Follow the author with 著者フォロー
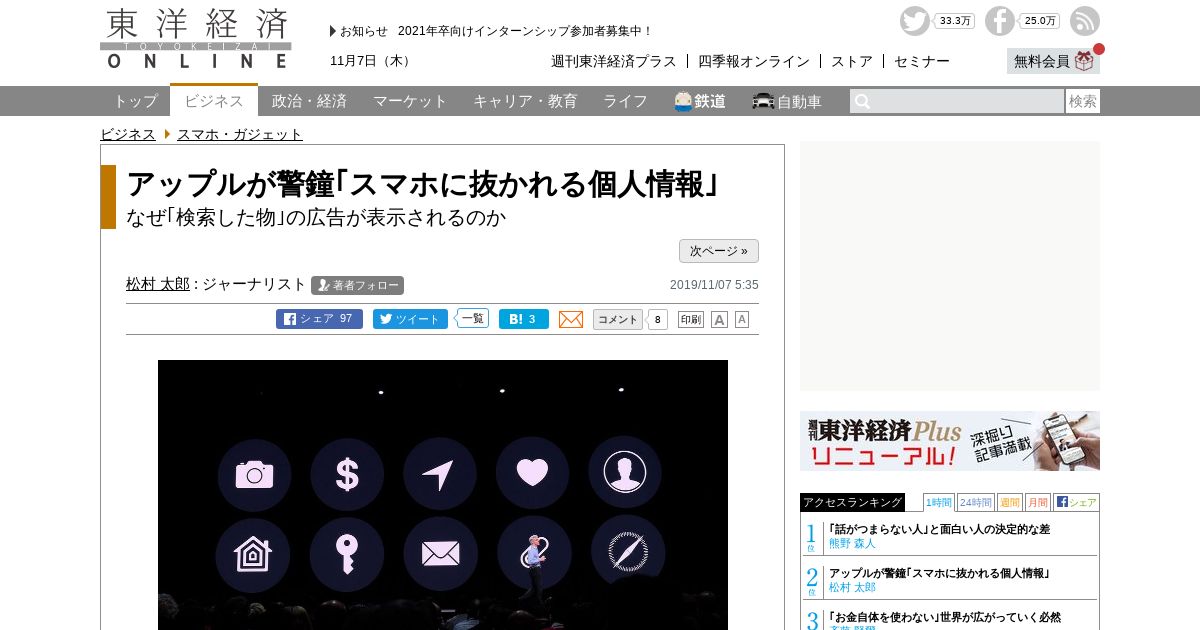This screenshot has width=1200, height=630. [357, 285]
